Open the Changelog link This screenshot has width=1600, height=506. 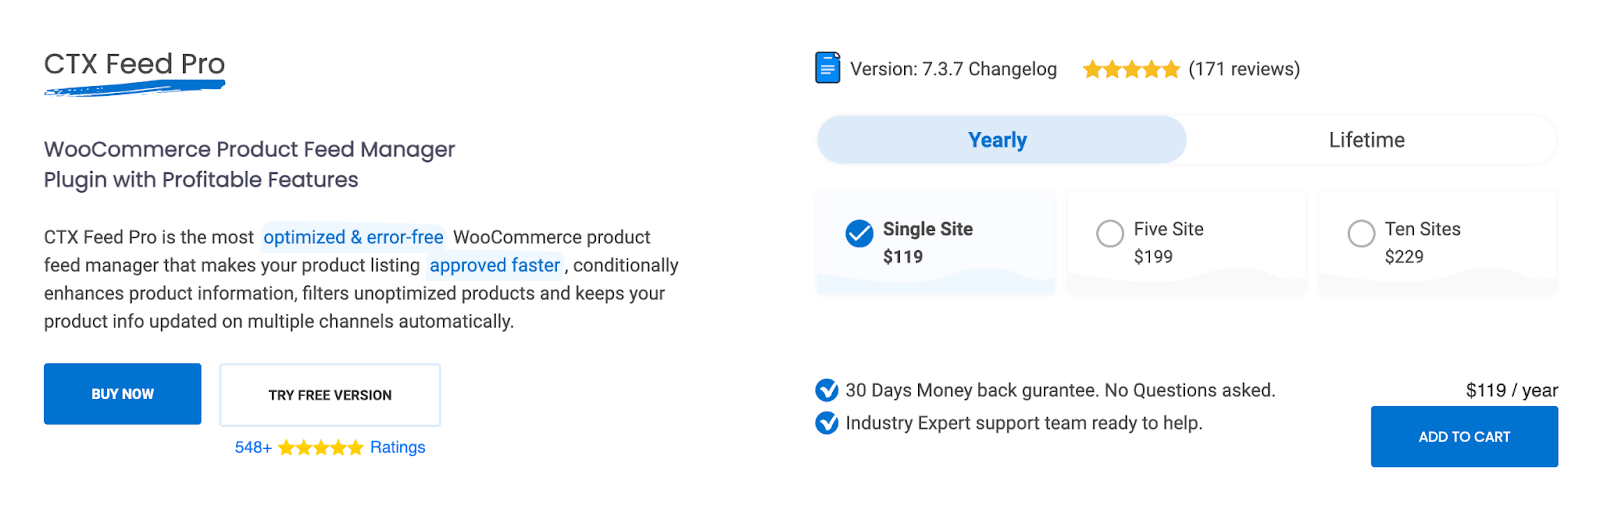[x=1012, y=69]
